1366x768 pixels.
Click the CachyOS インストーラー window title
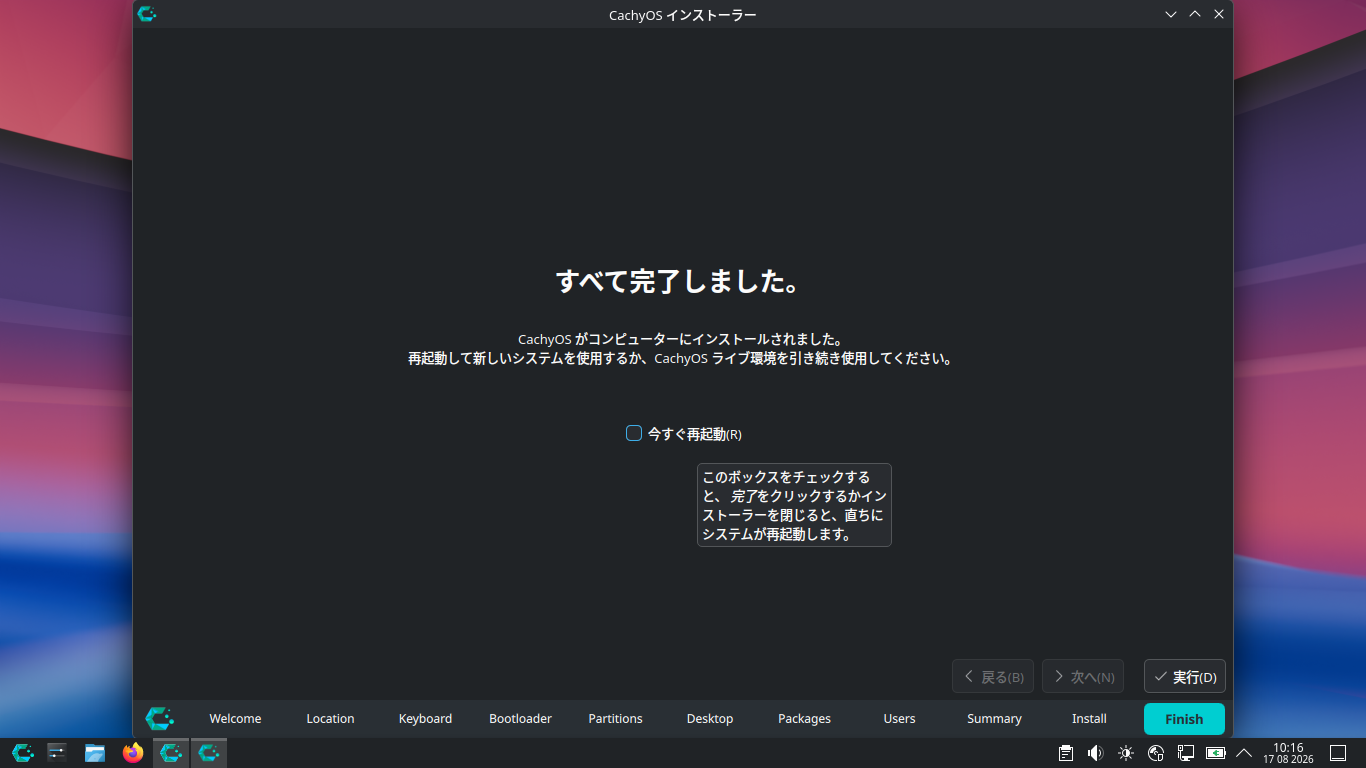tap(683, 14)
